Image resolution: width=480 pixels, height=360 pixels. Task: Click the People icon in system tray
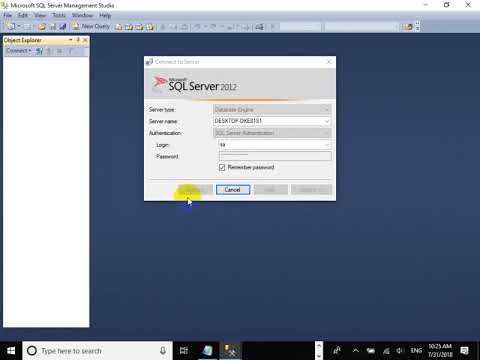coord(337,350)
